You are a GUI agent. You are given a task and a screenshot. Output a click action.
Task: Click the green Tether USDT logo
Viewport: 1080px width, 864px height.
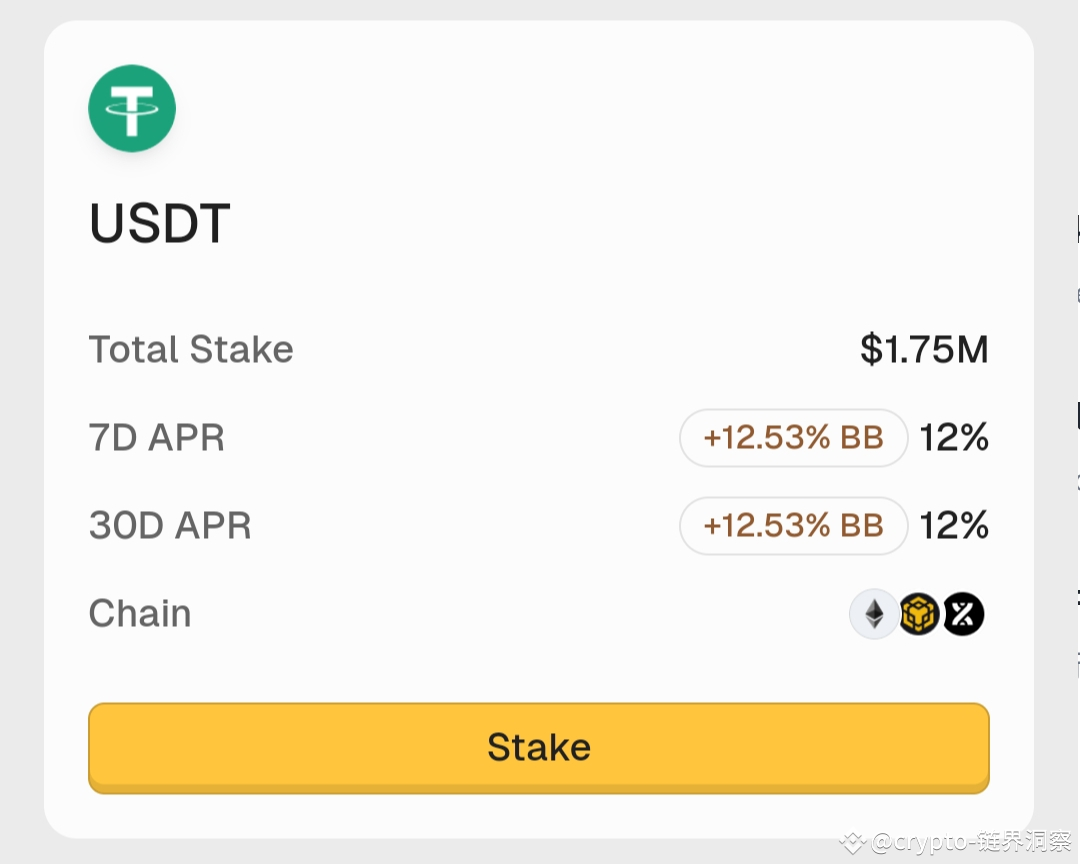132,108
